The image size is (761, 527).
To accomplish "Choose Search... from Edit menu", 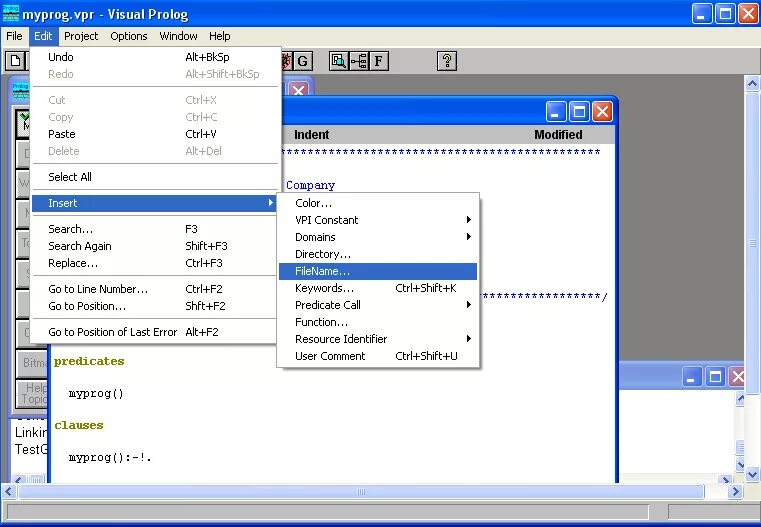I will pyautogui.click(x=155, y=229).
